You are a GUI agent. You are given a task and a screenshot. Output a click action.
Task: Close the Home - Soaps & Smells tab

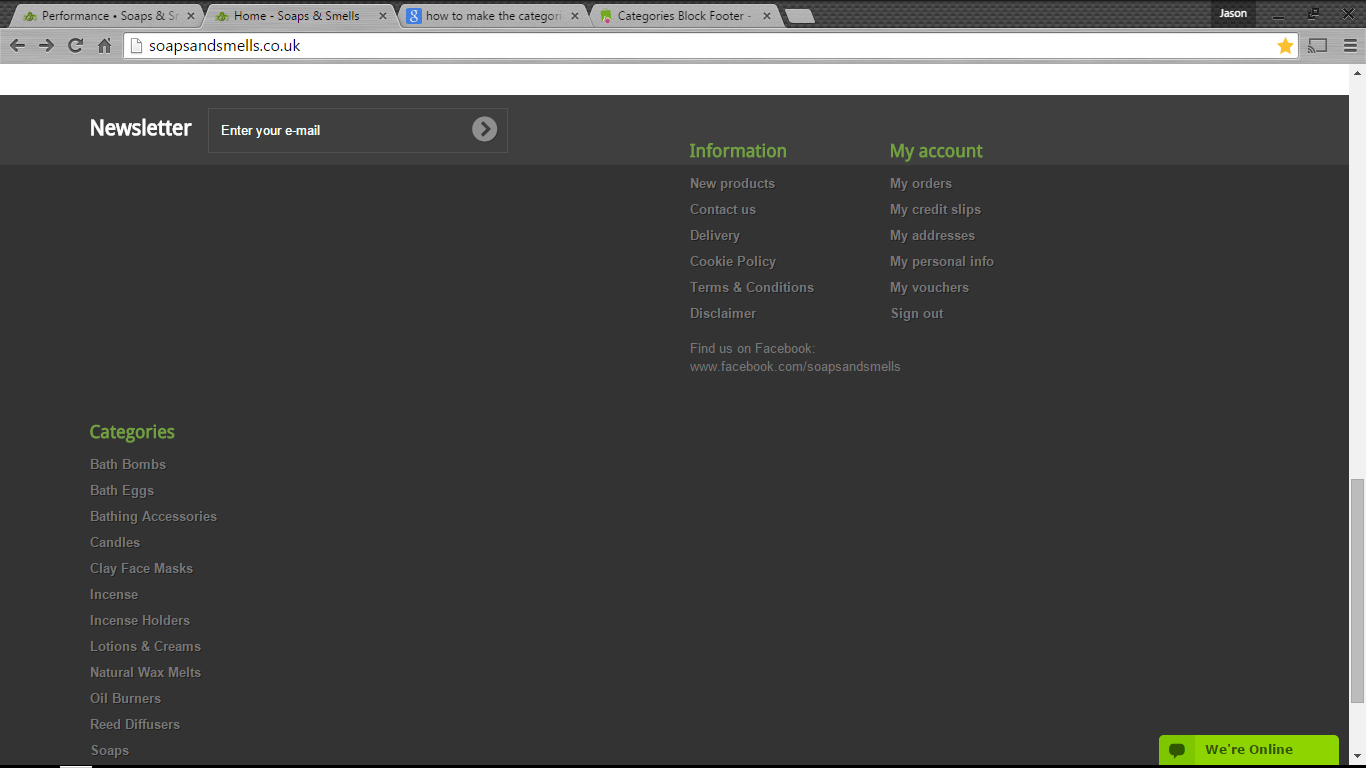click(x=382, y=16)
